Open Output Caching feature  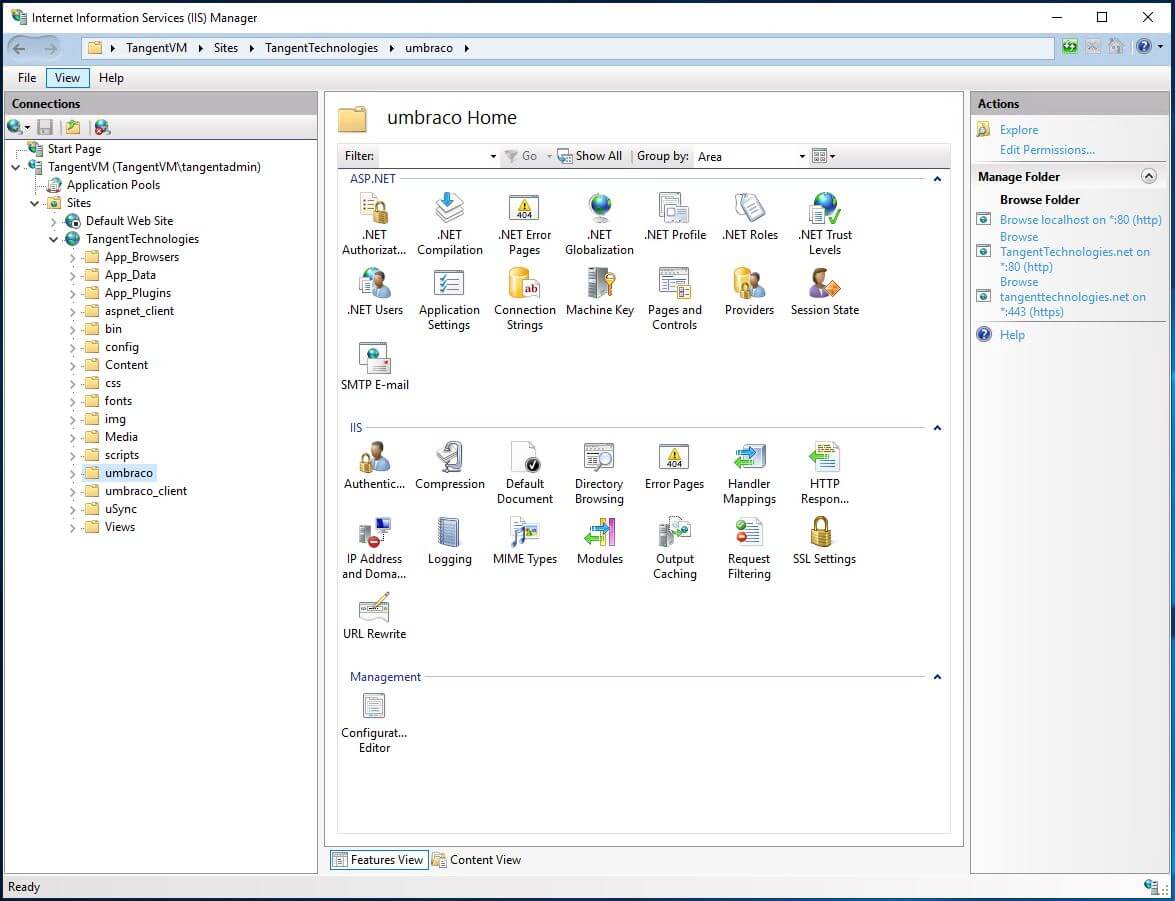[674, 548]
